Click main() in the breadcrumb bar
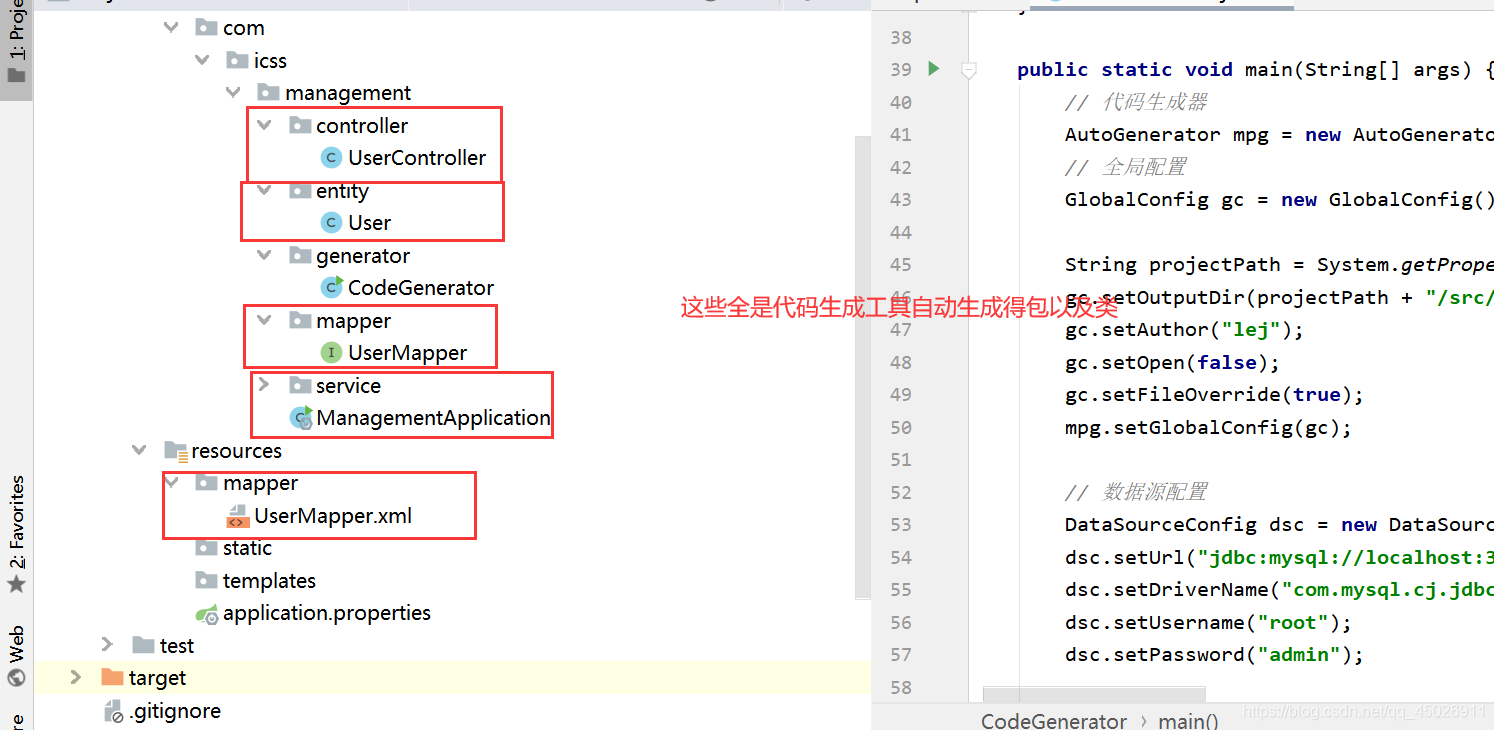 1188,720
